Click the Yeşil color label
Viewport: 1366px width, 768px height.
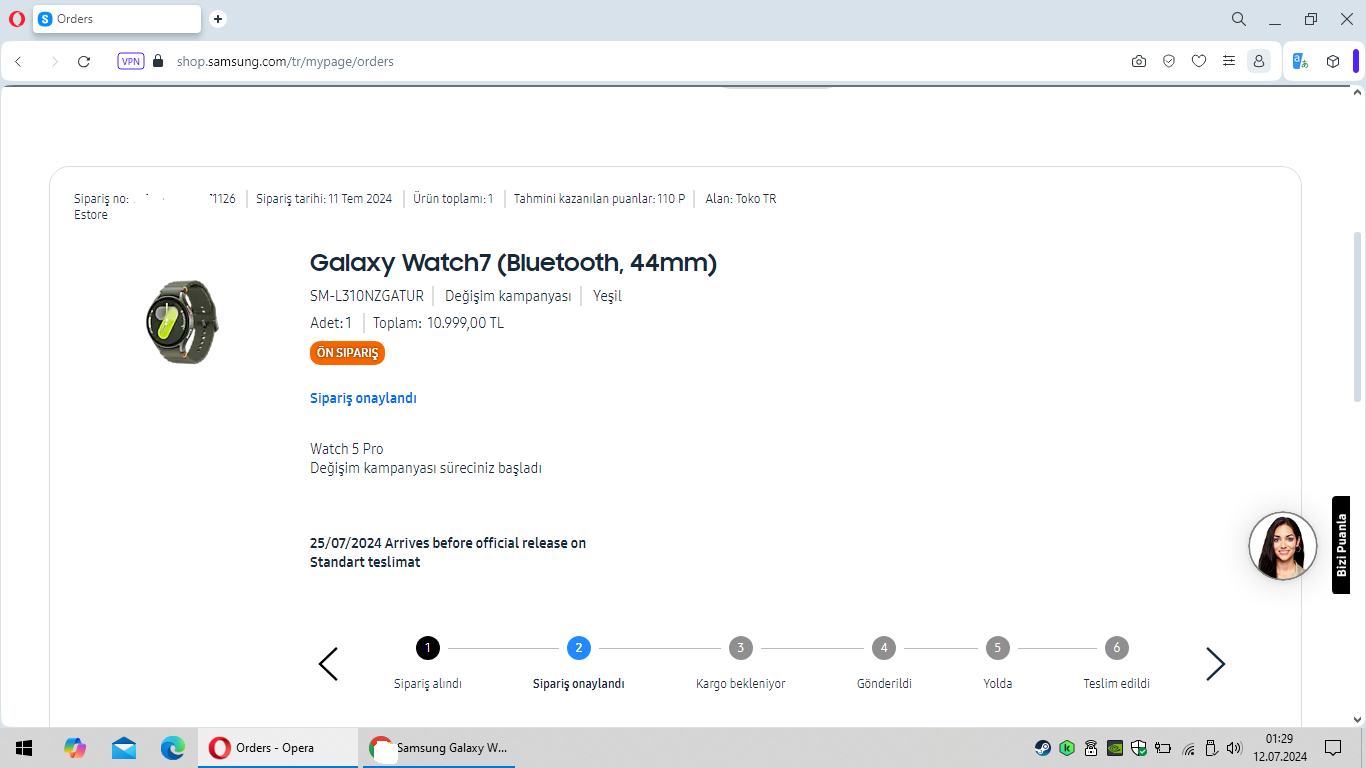pos(607,296)
